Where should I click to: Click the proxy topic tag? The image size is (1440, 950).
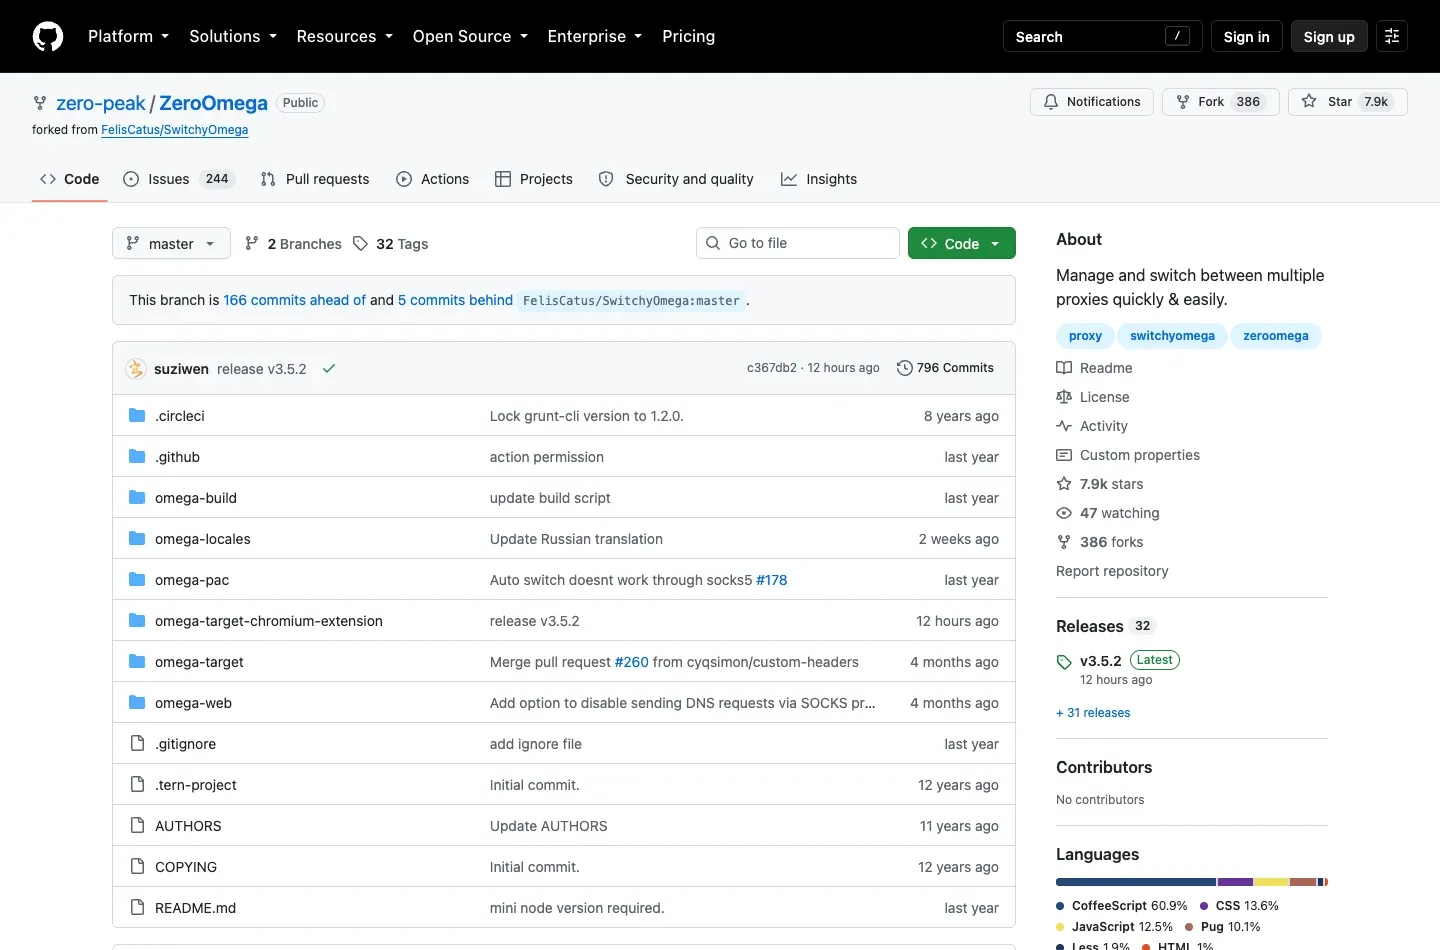(1085, 336)
